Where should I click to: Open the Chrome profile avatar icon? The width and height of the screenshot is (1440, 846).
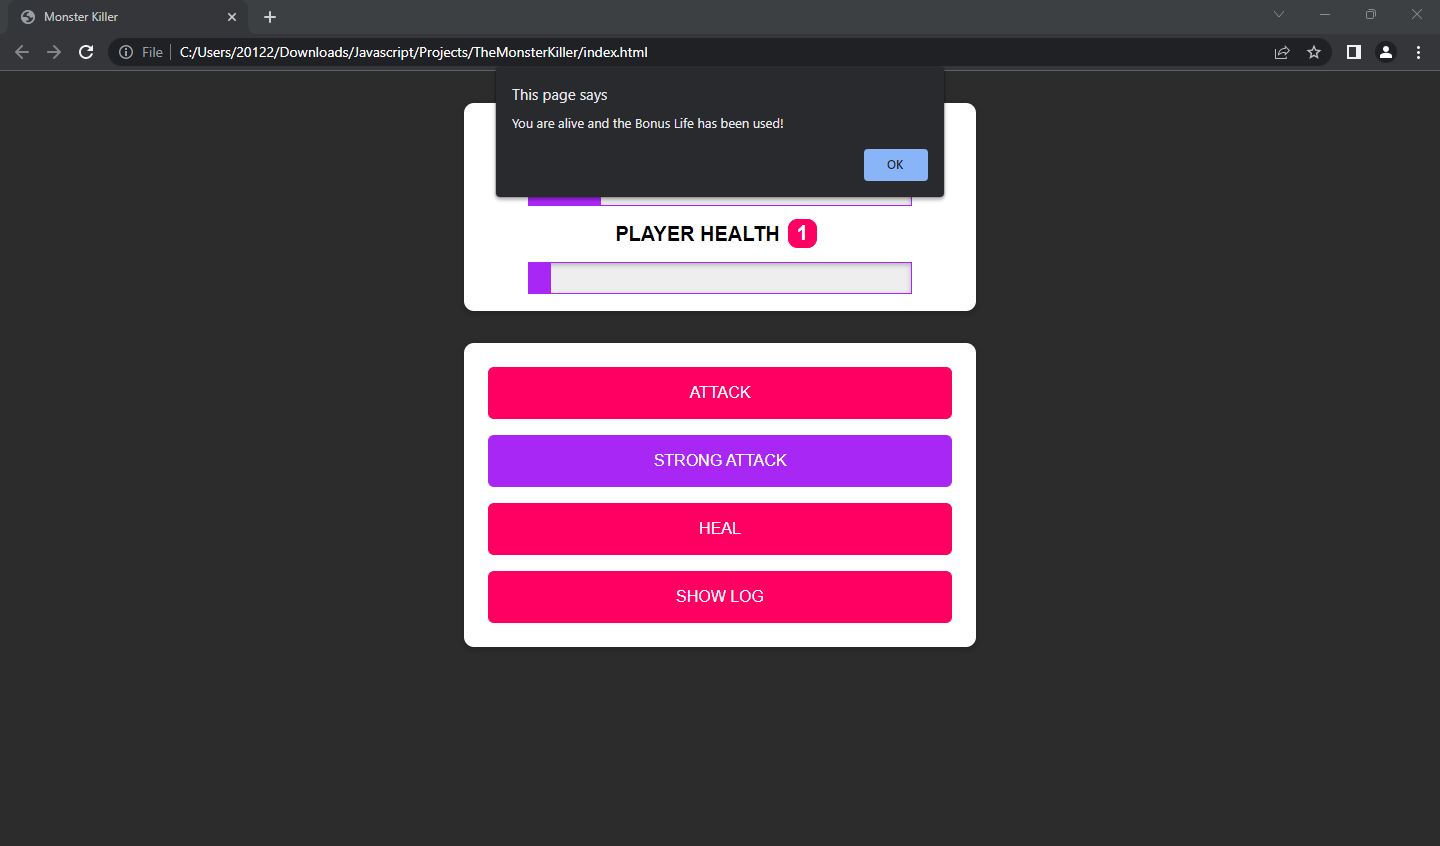(x=1386, y=52)
